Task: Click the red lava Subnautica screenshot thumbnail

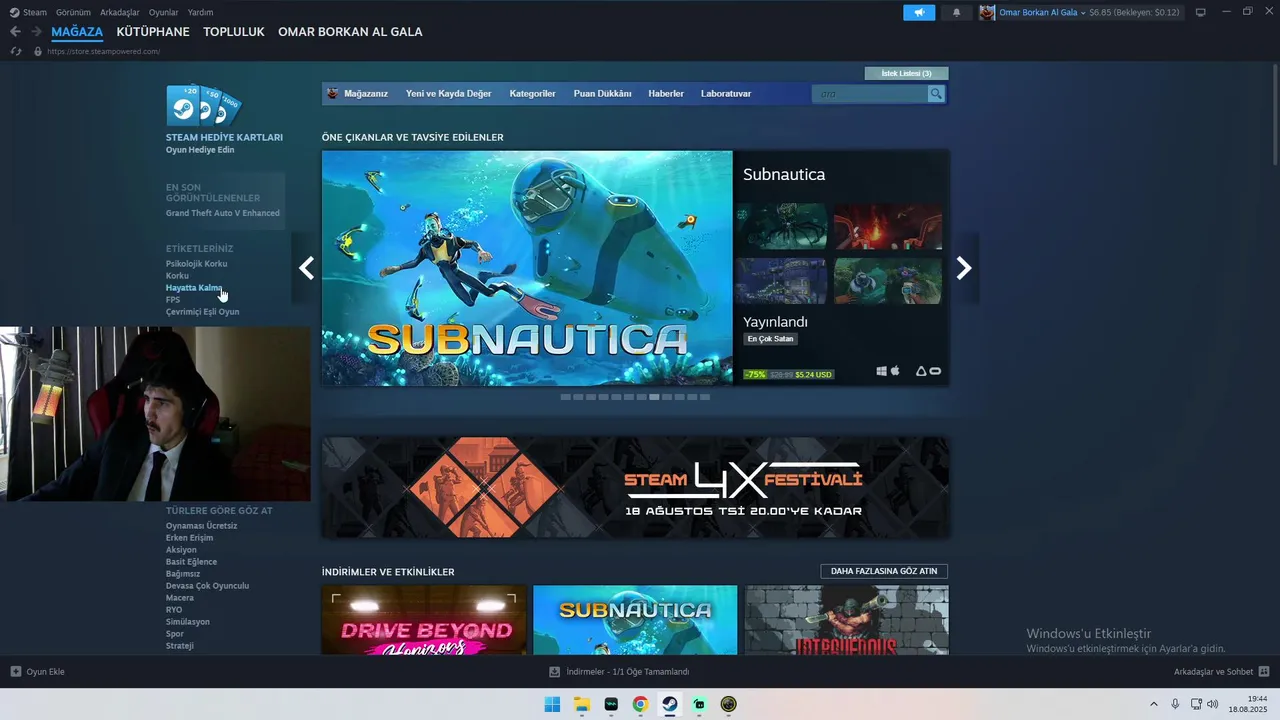Action: pos(888,227)
